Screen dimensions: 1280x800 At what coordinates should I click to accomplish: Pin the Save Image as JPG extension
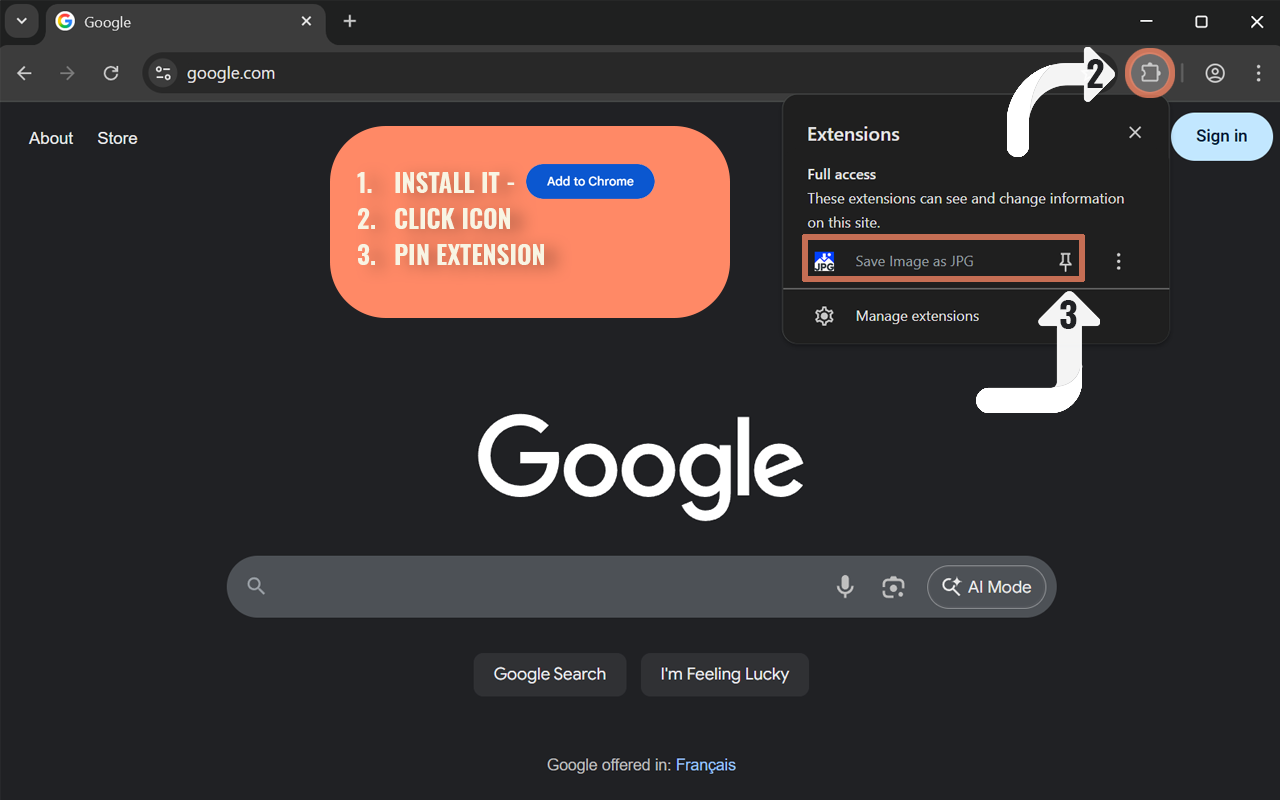tap(1066, 262)
